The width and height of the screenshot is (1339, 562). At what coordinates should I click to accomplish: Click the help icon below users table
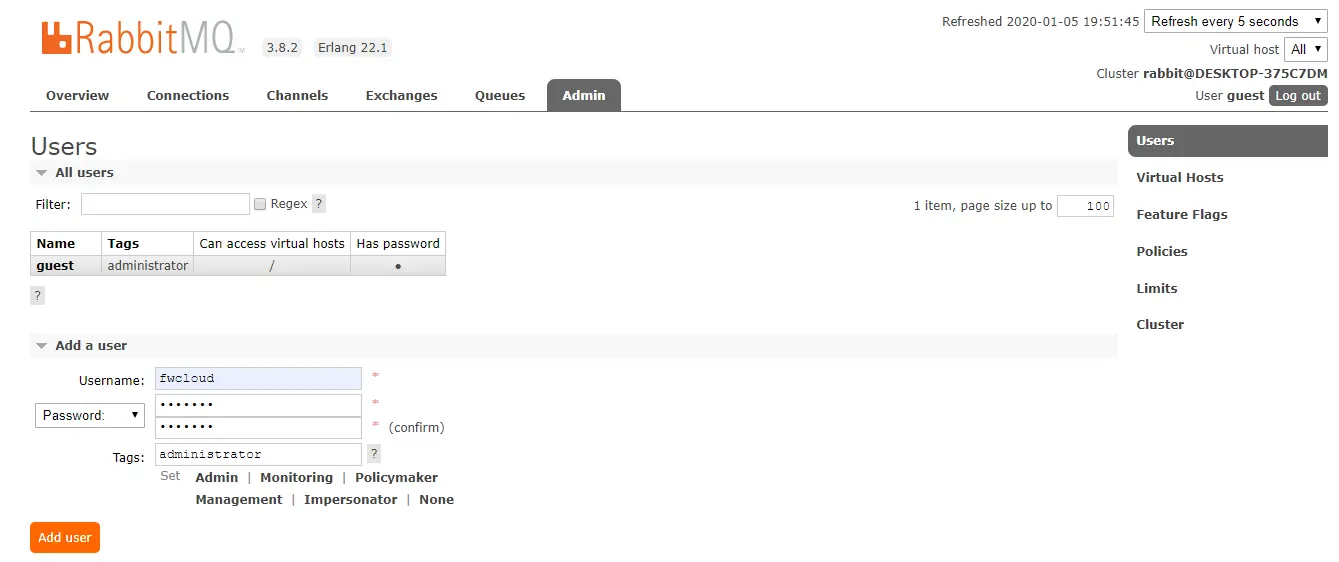coord(37,295)
